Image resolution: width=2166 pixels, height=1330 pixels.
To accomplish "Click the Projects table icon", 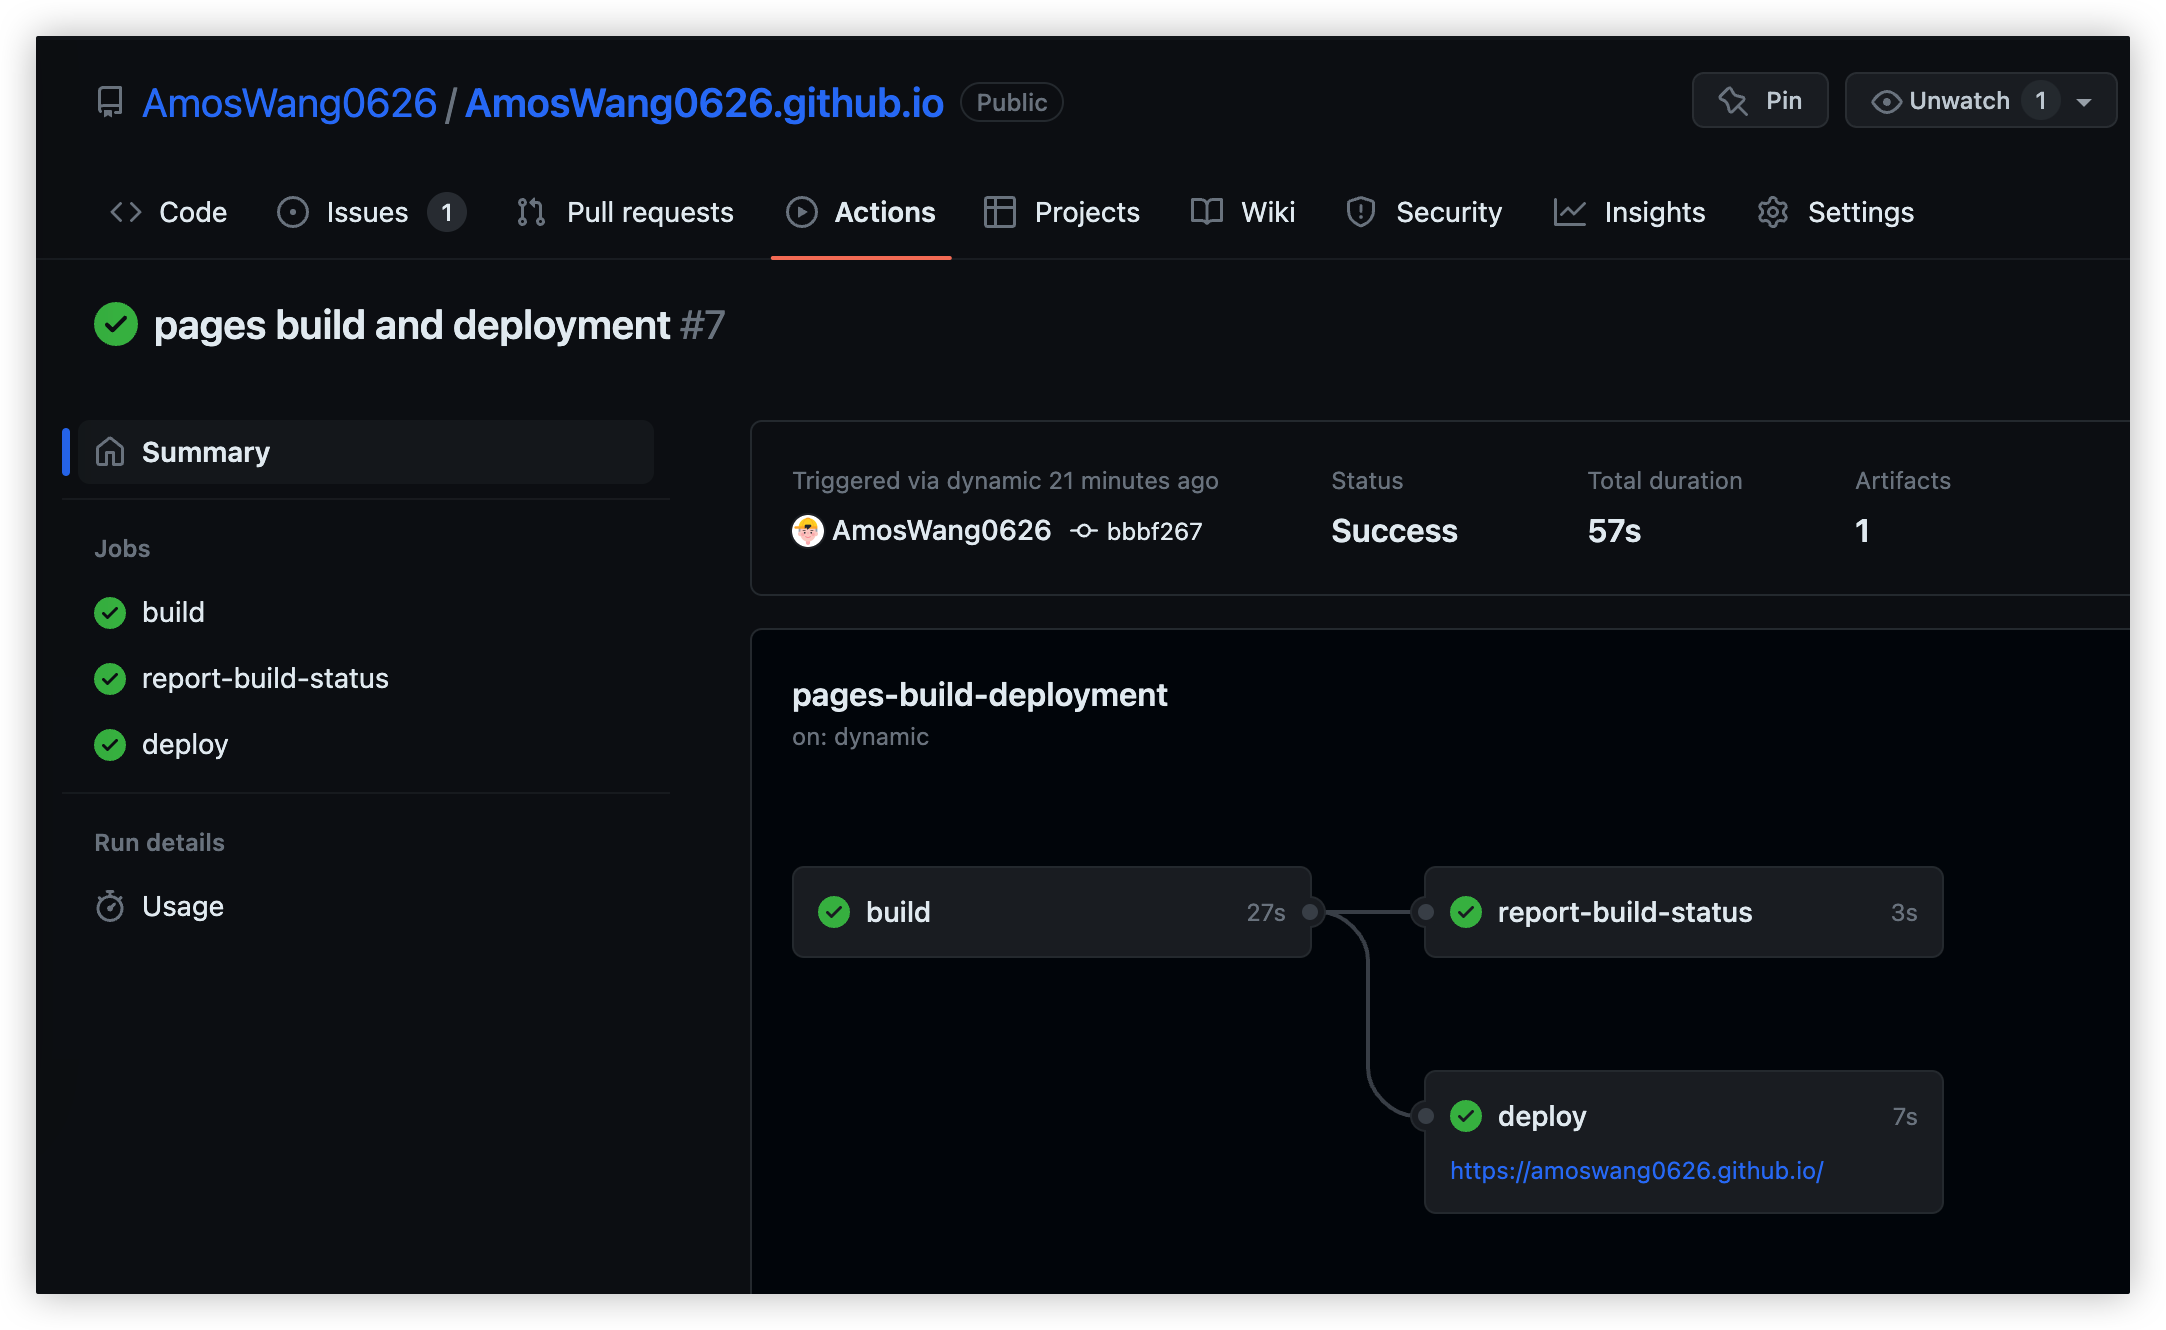I will (x=999, y=212).
